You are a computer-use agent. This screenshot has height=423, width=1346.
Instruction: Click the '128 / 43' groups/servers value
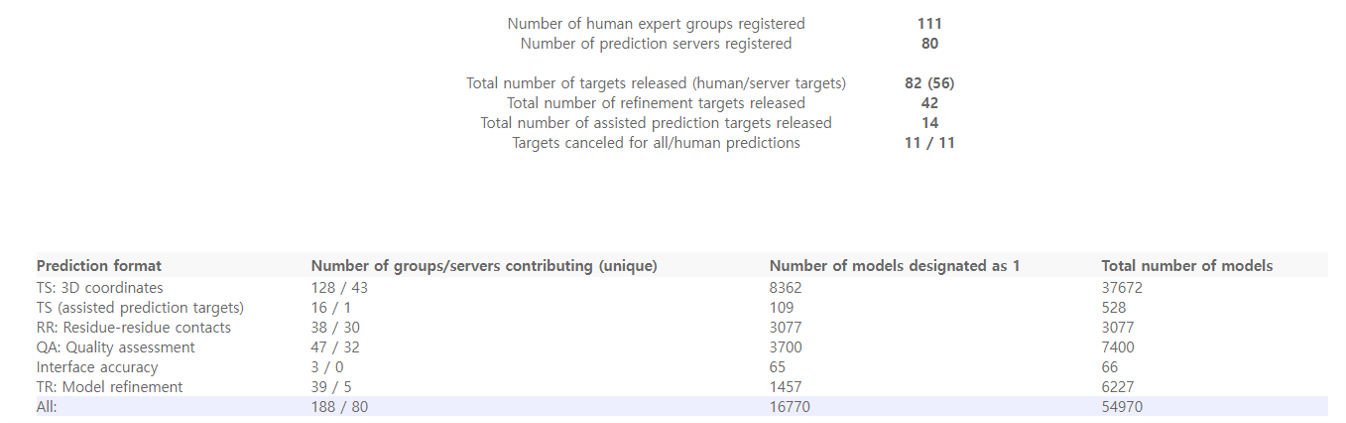tap(341, 288)
